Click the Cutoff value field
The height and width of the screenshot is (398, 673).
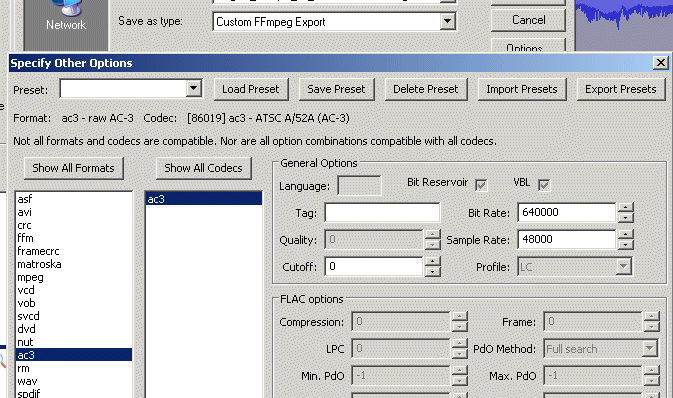coord(374,267)
